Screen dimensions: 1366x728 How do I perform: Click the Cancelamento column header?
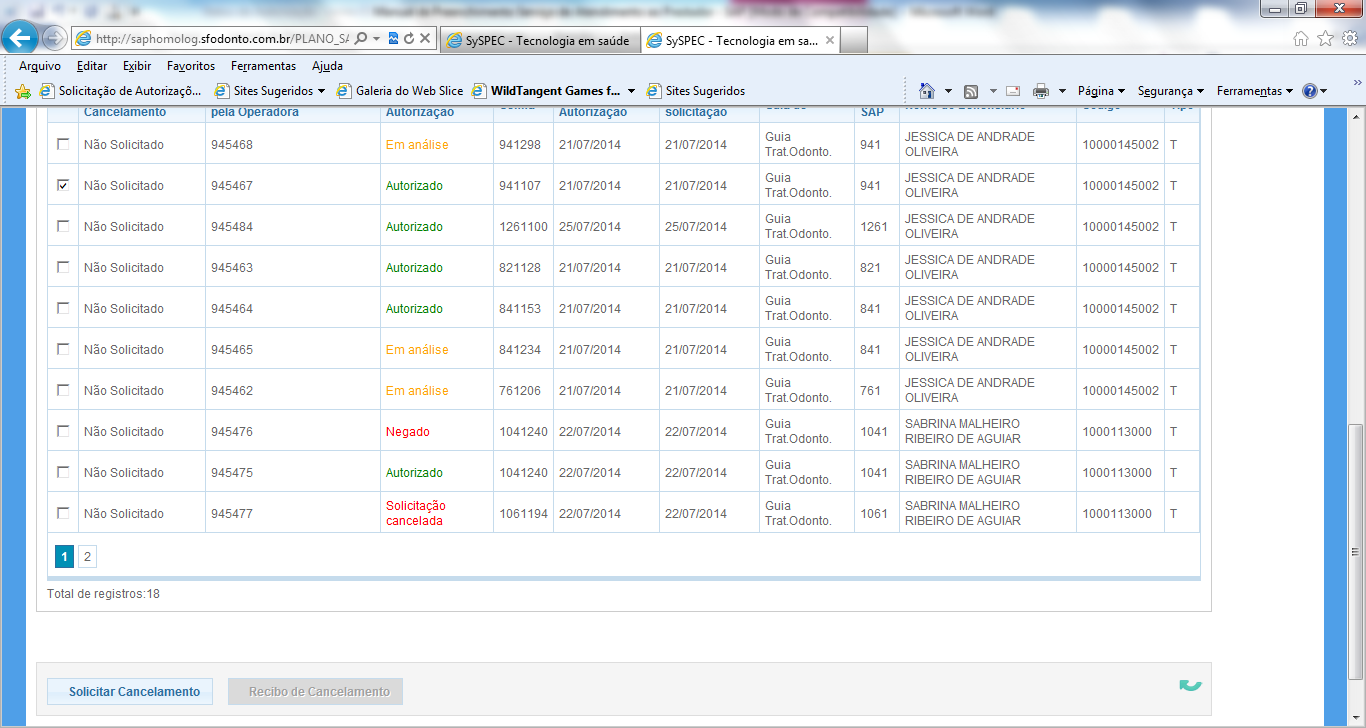pyautogui.click(x=125, y=112)
